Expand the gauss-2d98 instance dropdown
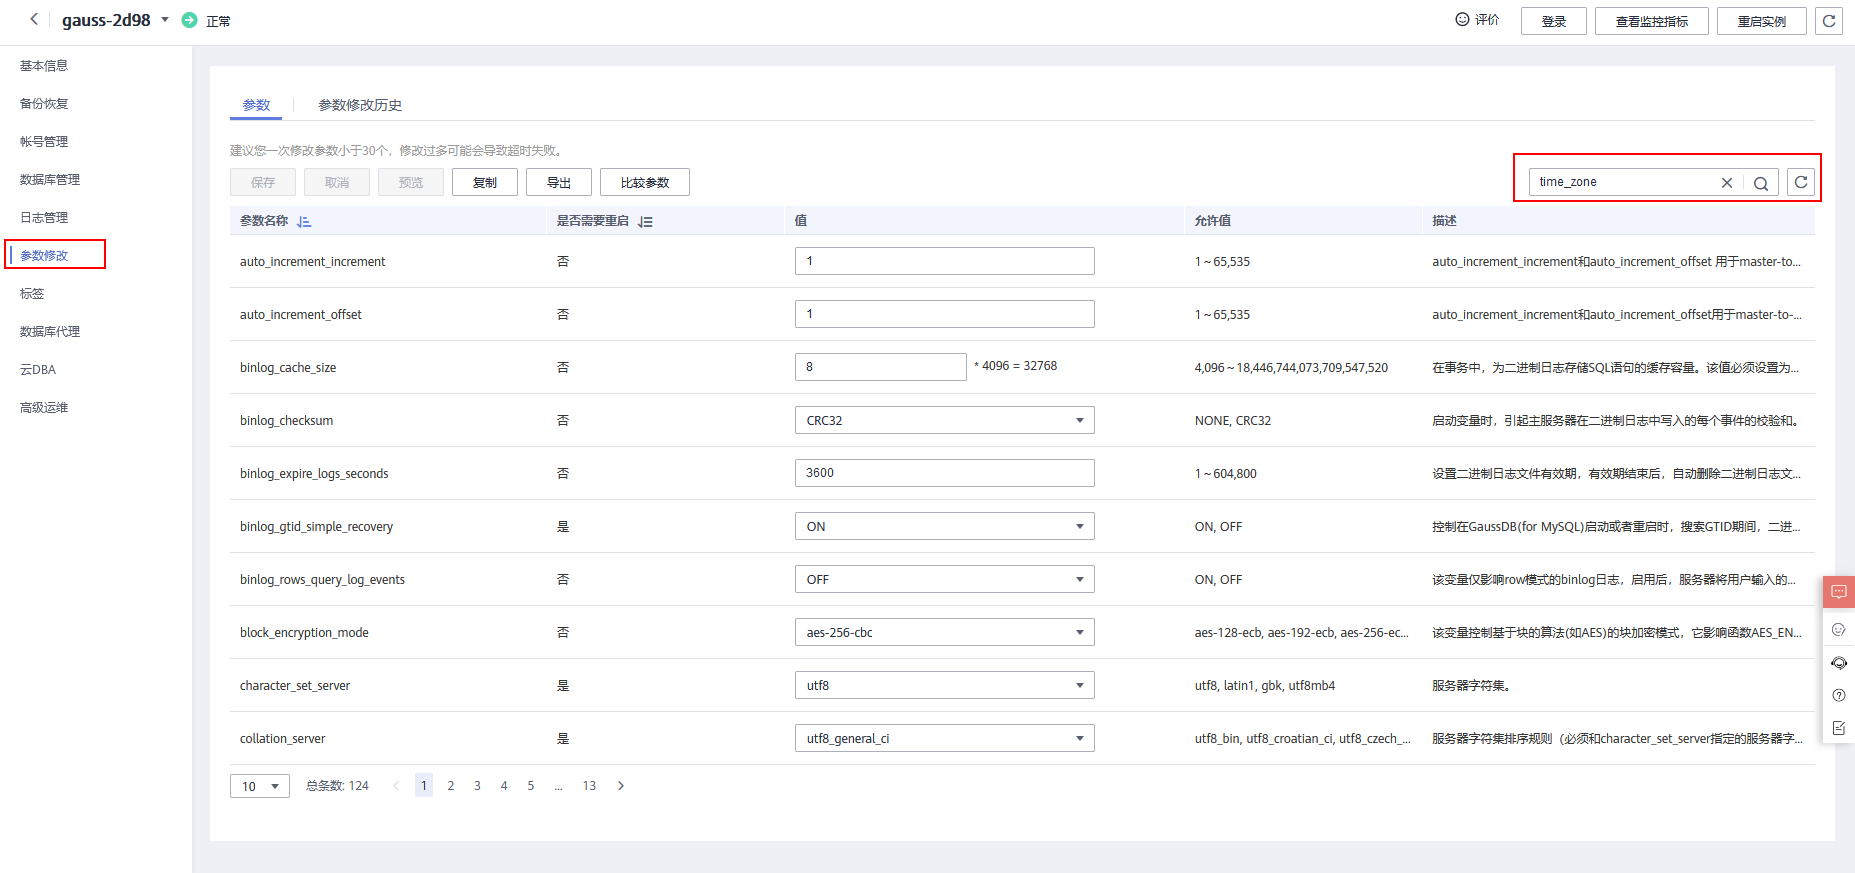 [165, 20]
